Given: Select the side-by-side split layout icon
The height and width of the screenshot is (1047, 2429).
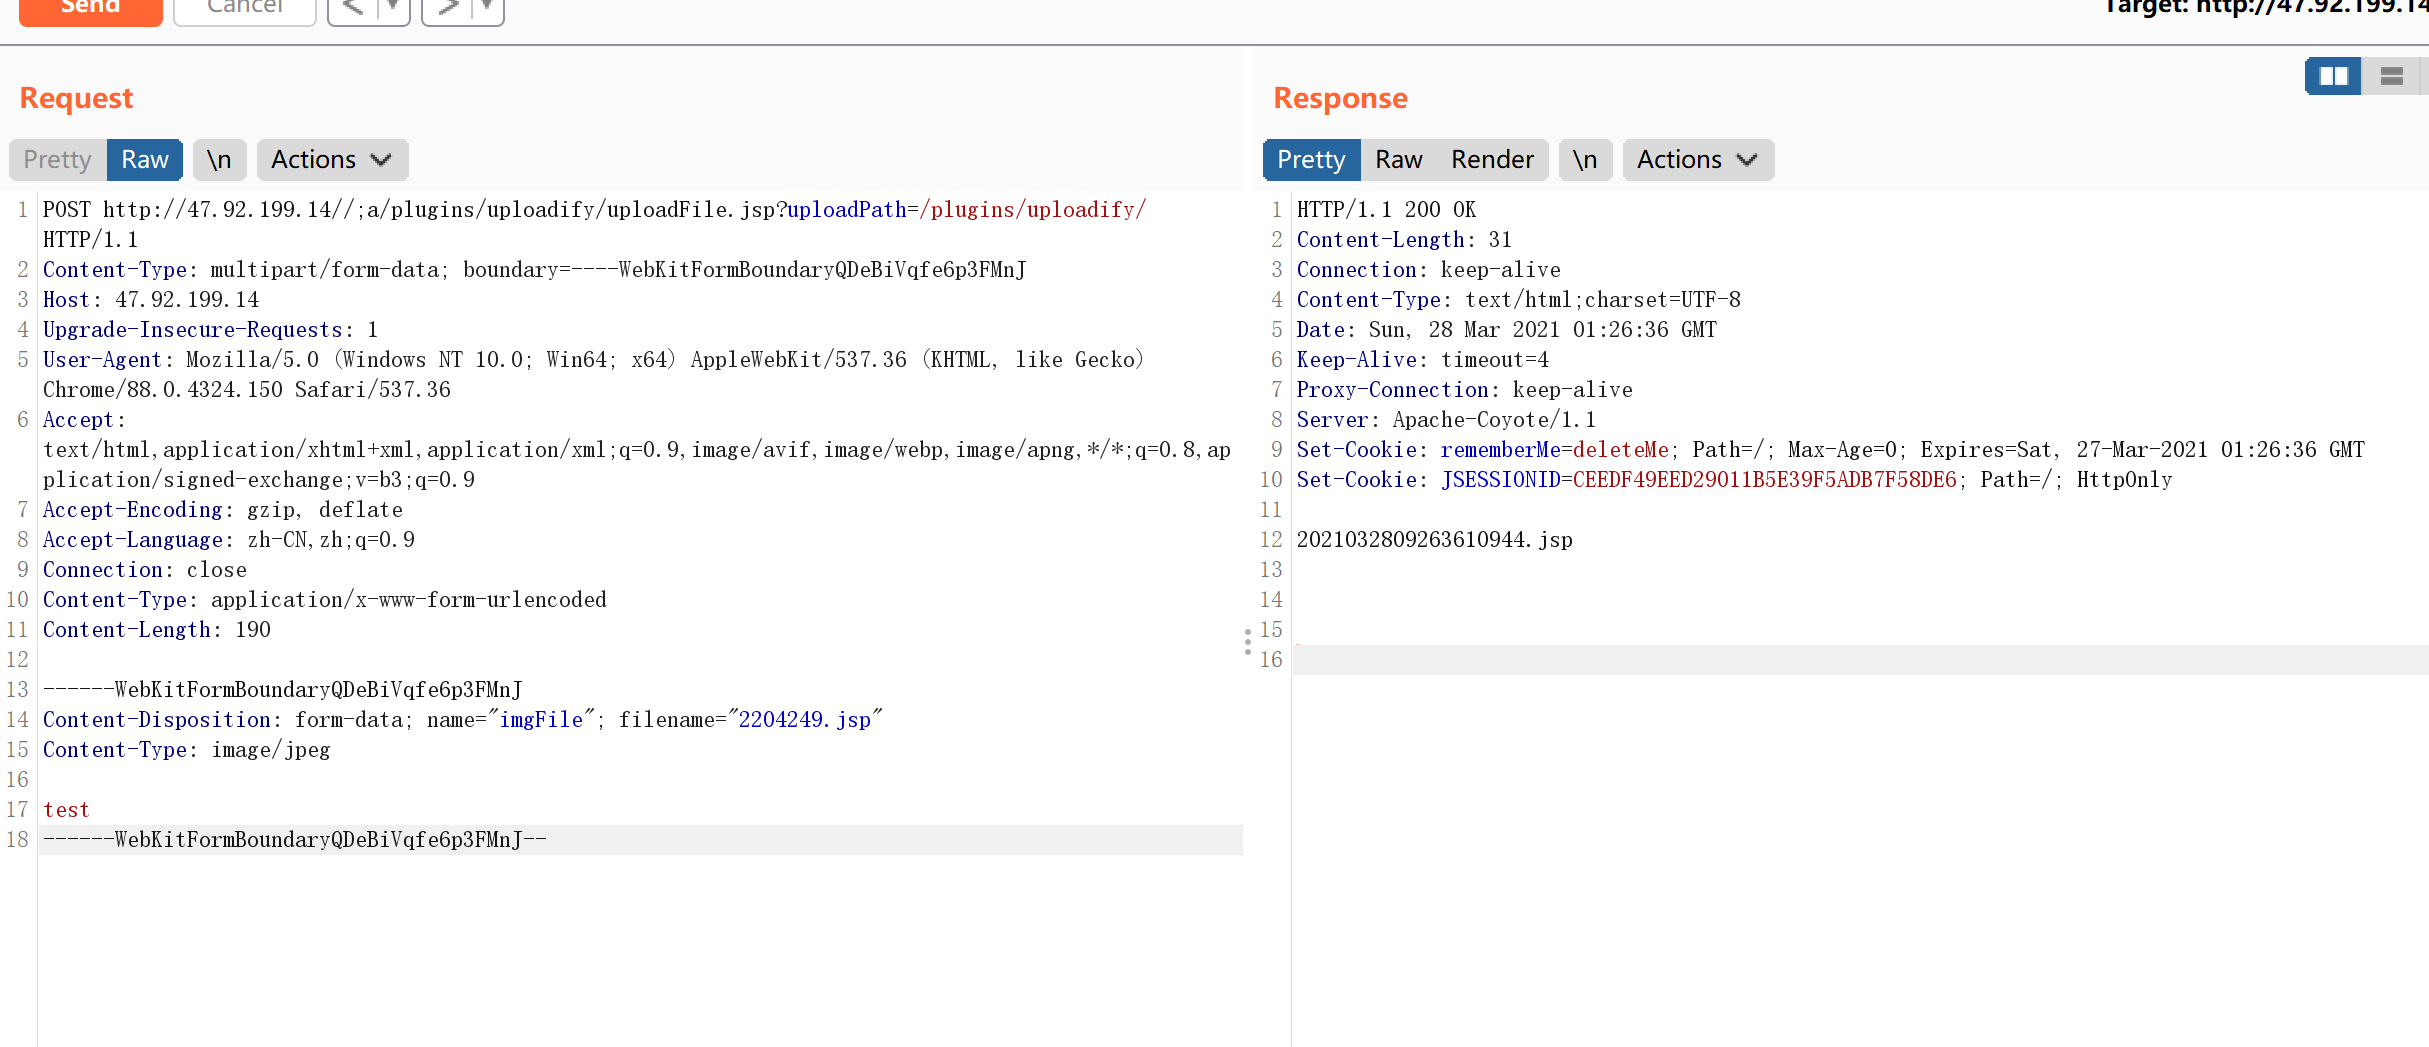Looking at the screenshot, I should tap(2333, 76).
